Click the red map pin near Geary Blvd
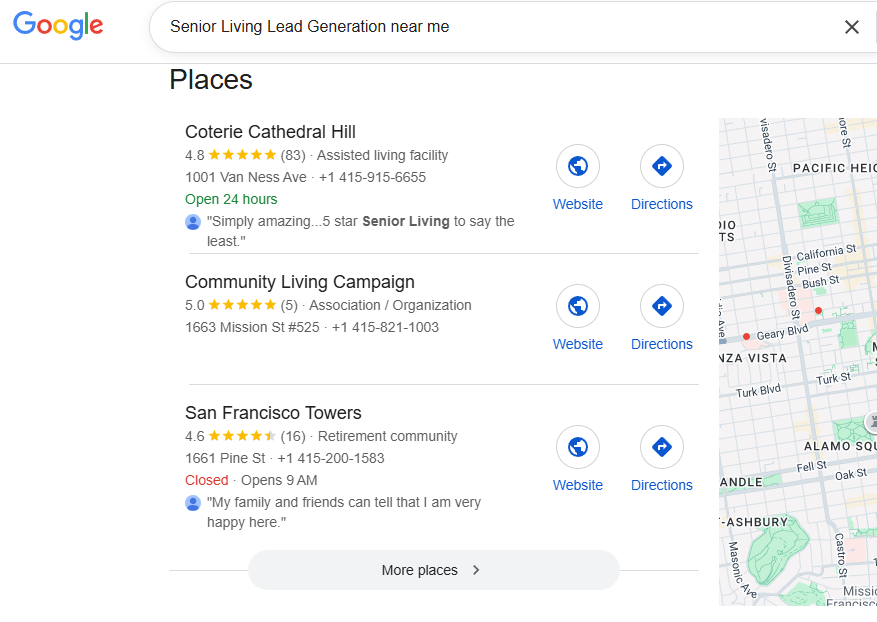Viewport: 877px width, 622px height. coord(746,337)
